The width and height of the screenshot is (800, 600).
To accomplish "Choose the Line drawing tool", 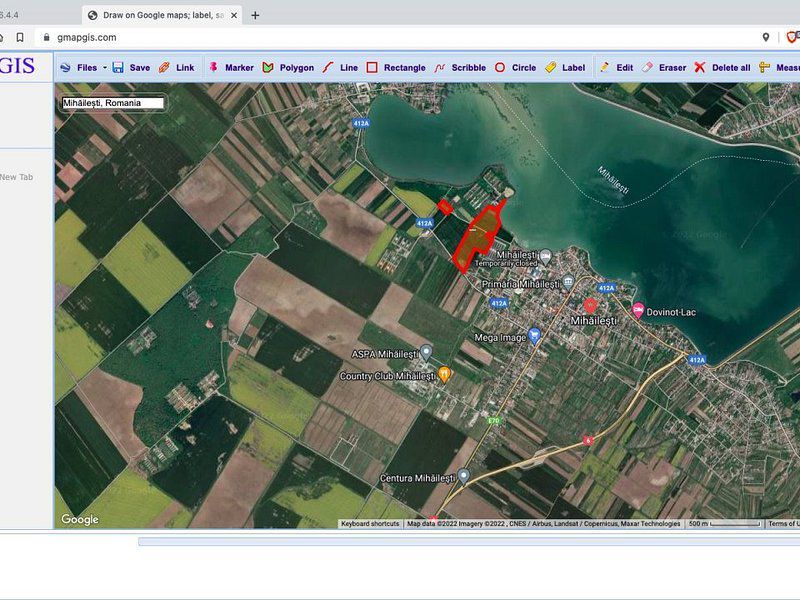I will (327, 68).
